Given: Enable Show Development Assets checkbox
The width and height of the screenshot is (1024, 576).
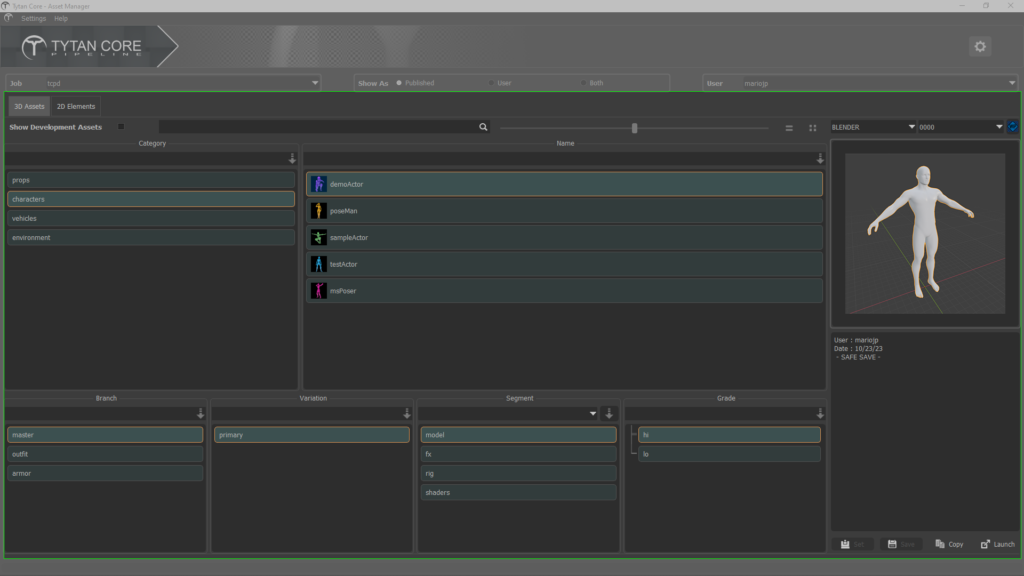Looking at the screenshot, I should click(x=122, y=127).
